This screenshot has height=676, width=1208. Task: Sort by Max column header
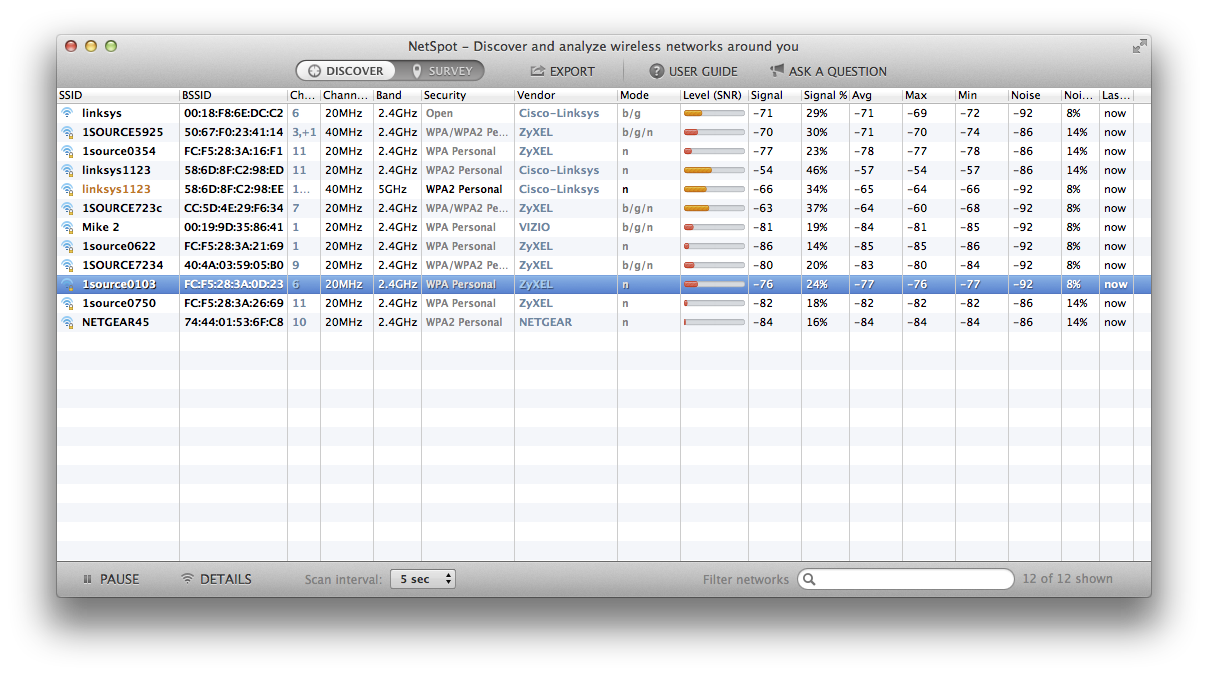click(x=929, y=95)
